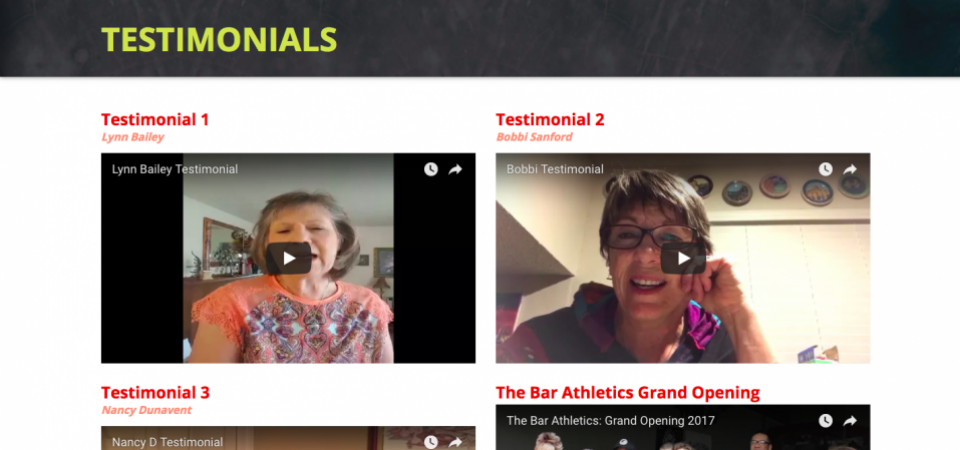960x450 pixels.
Task: Click The Bar Athletics Grand Opening heading
Action: pyautogui.click(x=628, y=392)
